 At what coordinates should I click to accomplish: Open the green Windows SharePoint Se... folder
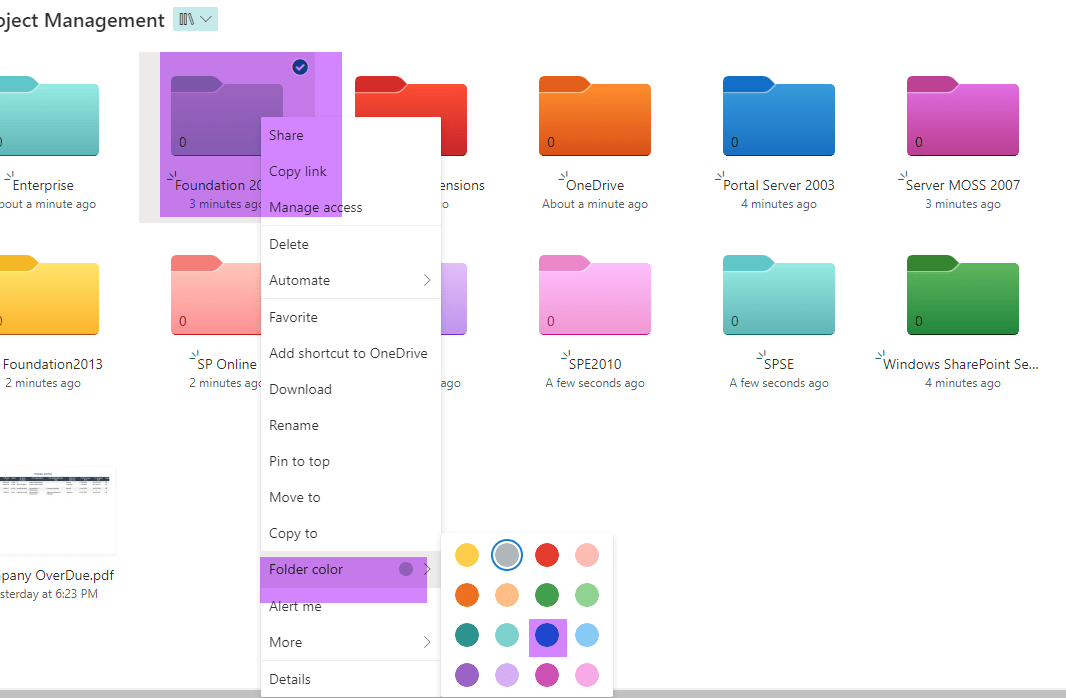pos(963,295)
